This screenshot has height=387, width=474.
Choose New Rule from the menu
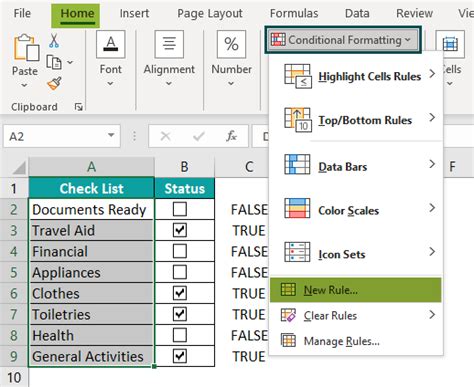pyautogui.click(x=356, y=290)
